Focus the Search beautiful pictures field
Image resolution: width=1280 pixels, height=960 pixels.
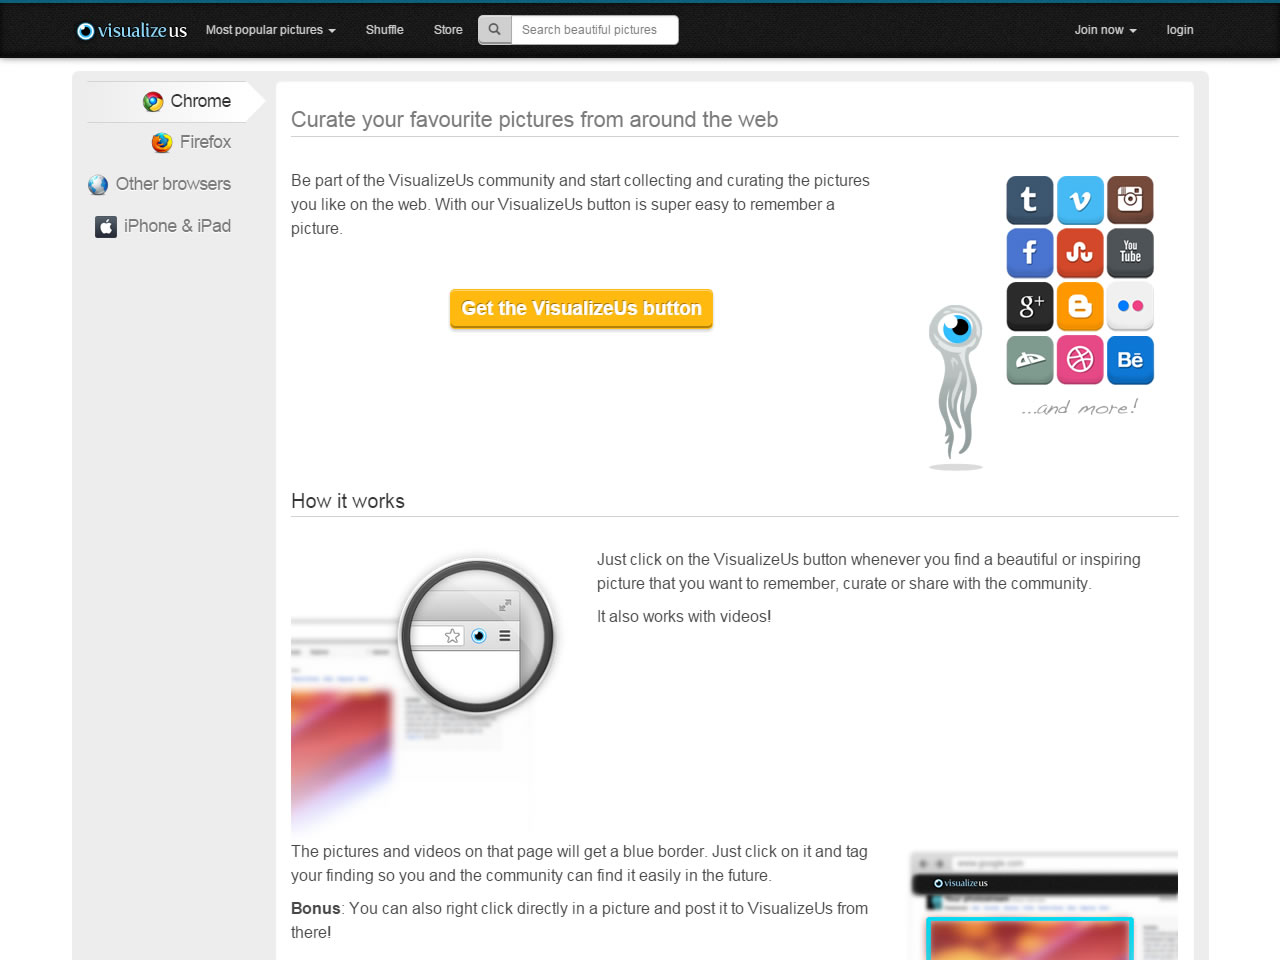point(595,30)
